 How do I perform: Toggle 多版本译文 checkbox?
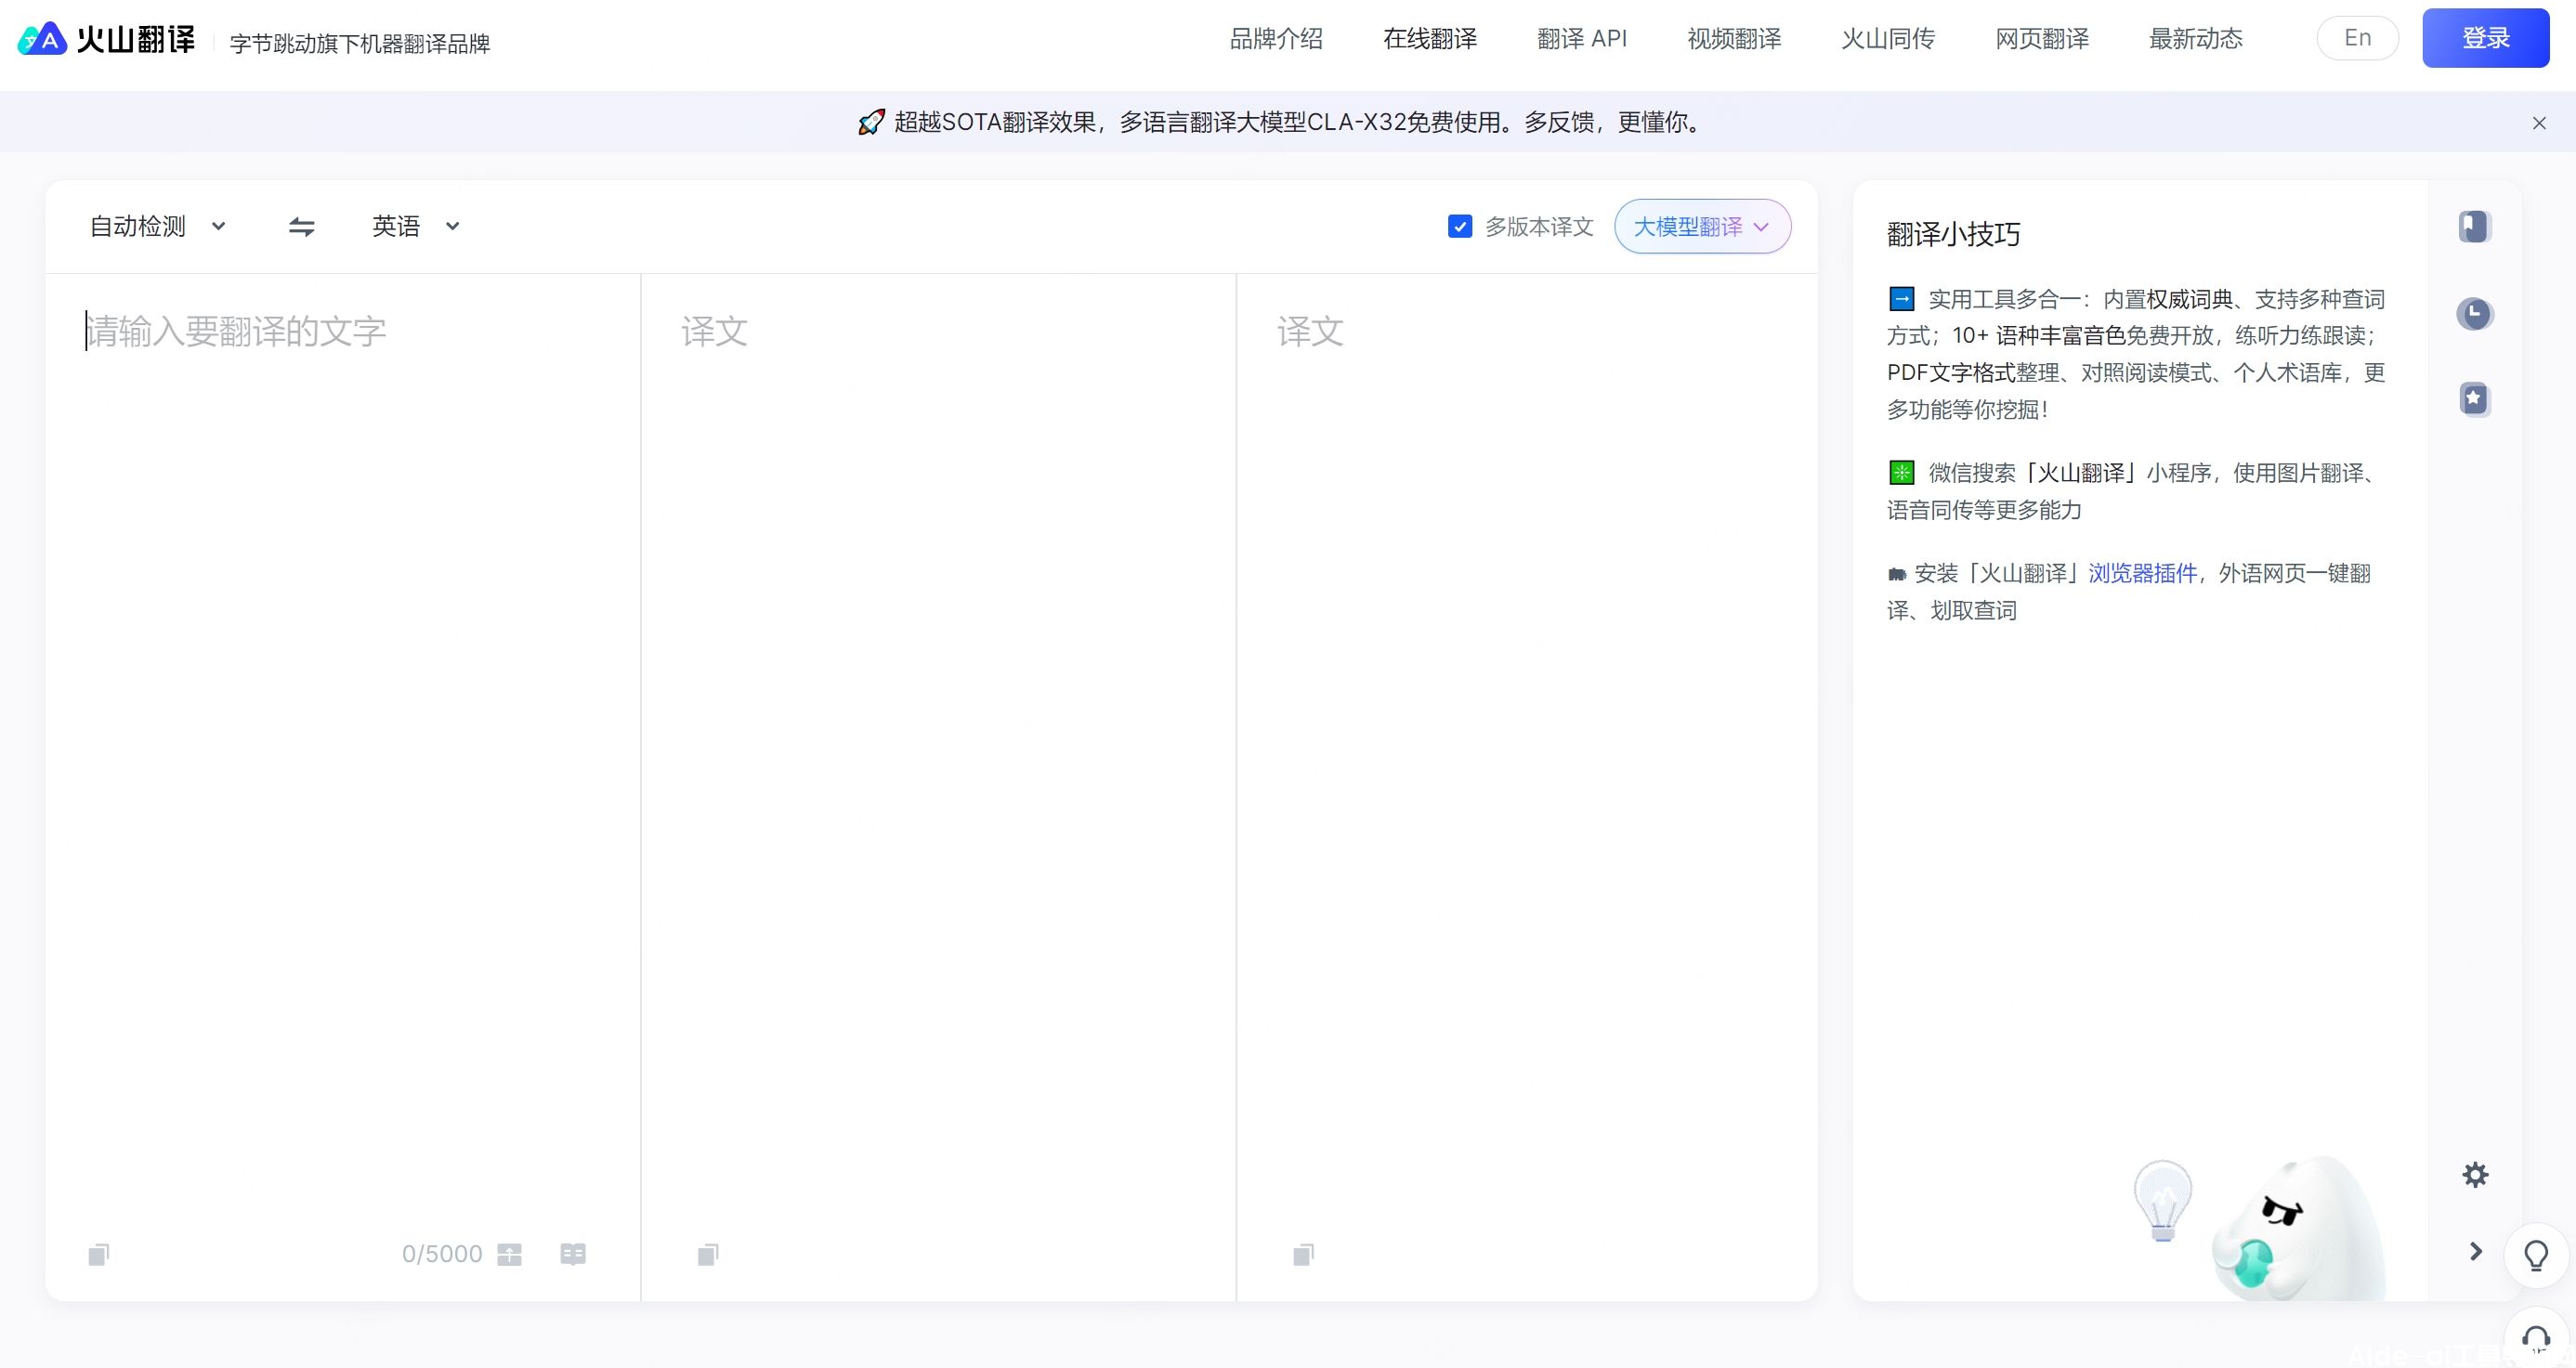point(1460,227)
